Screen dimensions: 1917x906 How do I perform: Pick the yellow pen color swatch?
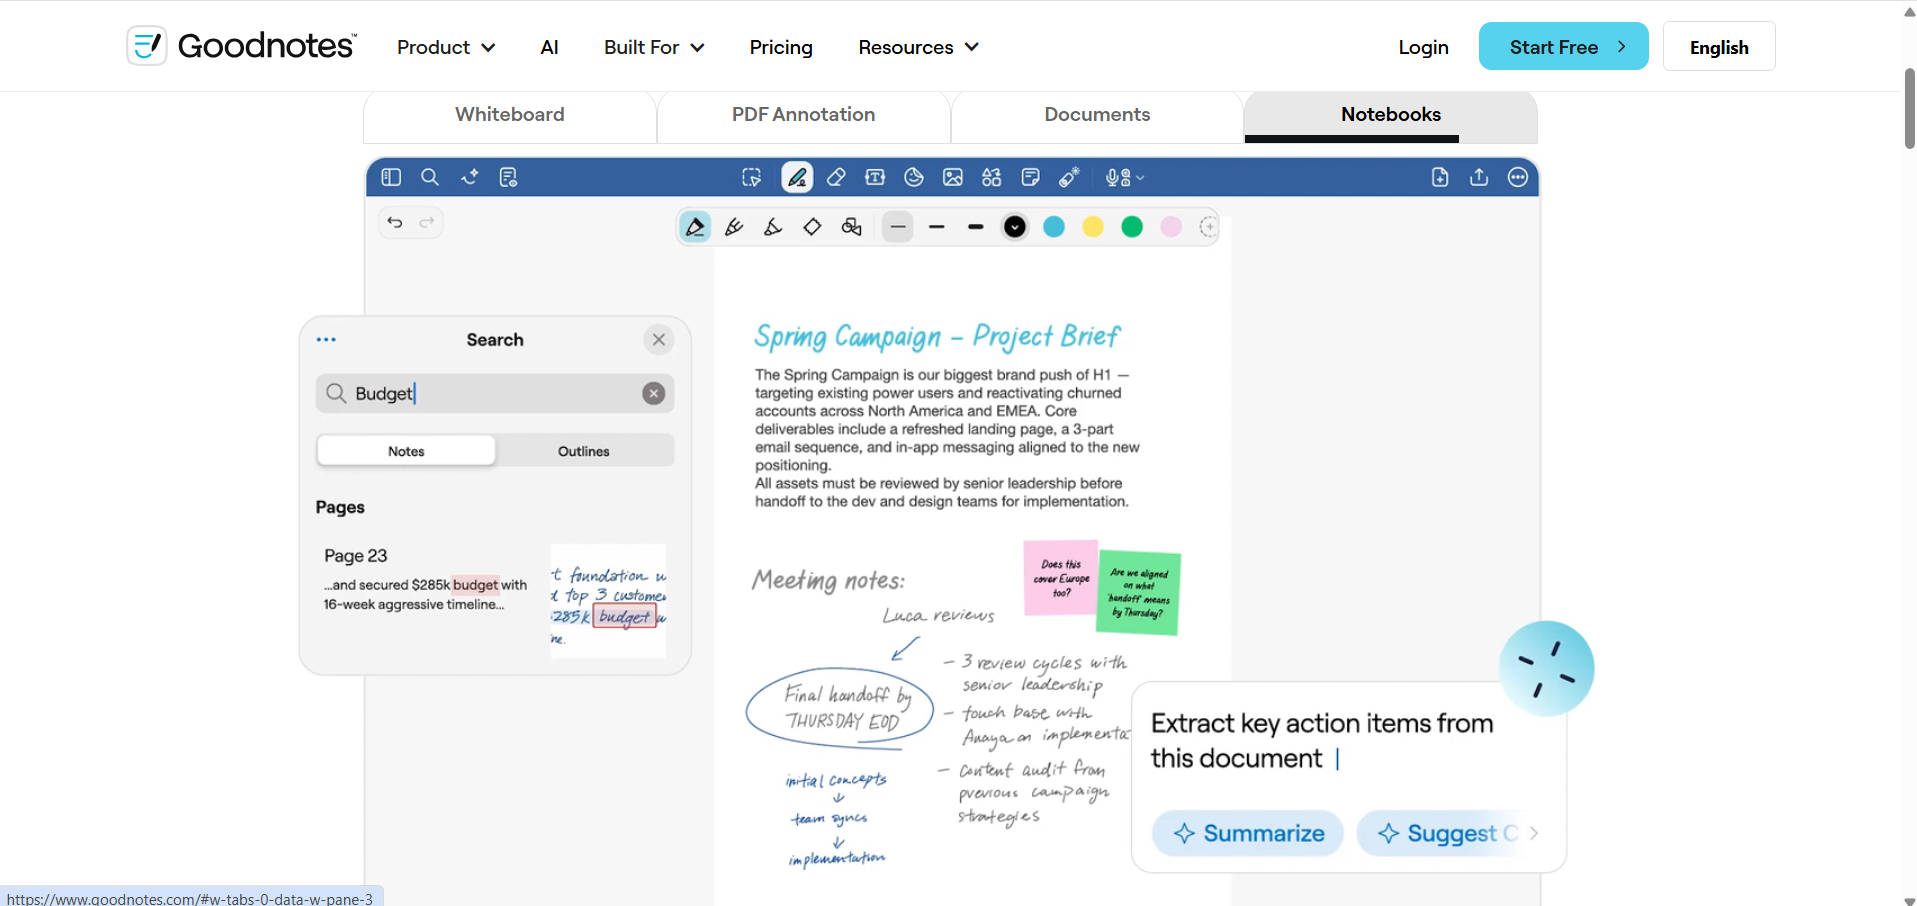coord(1093,227)
